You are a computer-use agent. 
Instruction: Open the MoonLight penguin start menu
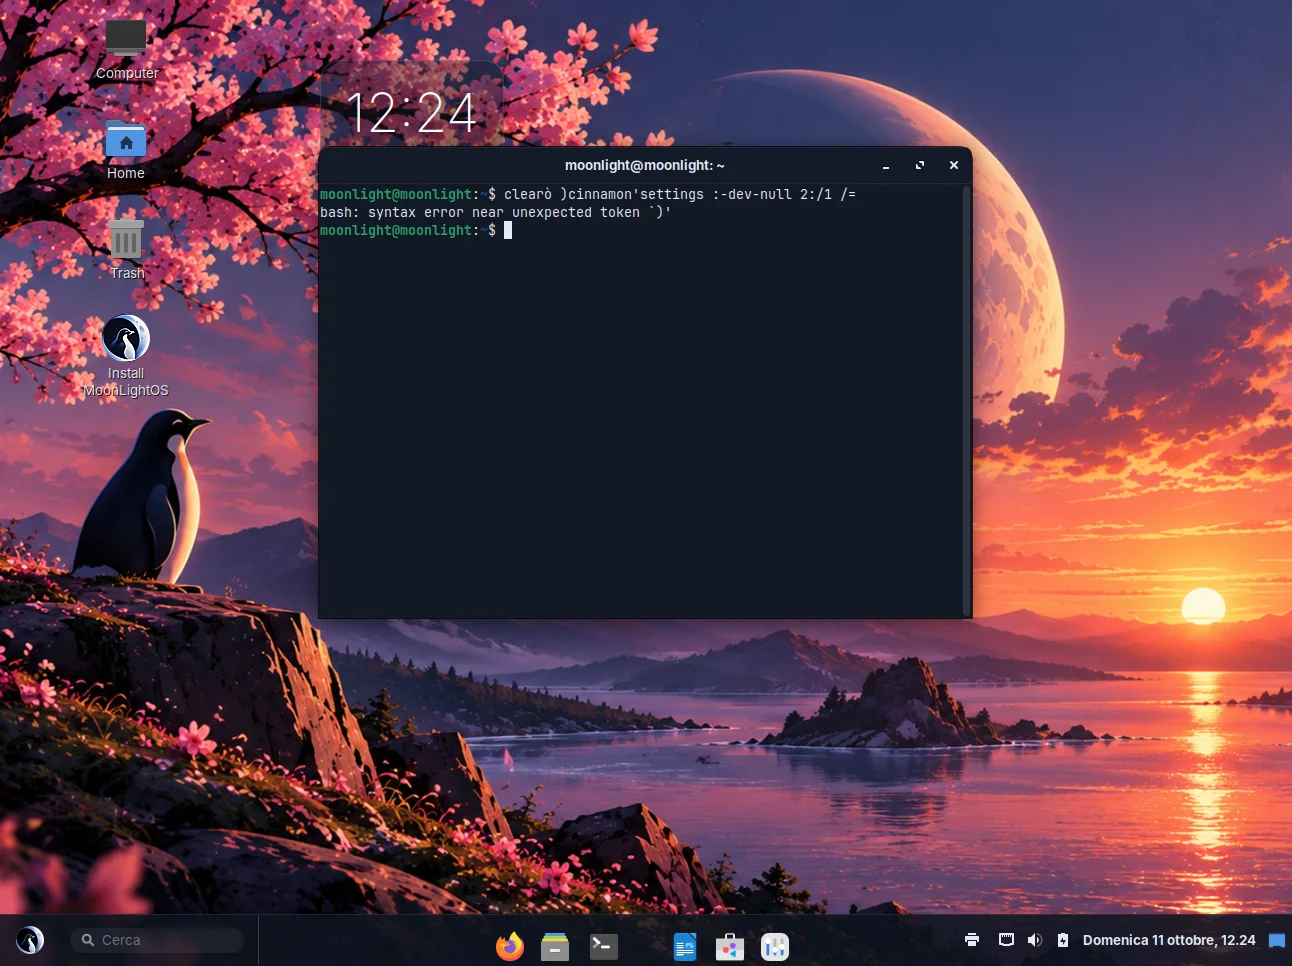[30, 940]
